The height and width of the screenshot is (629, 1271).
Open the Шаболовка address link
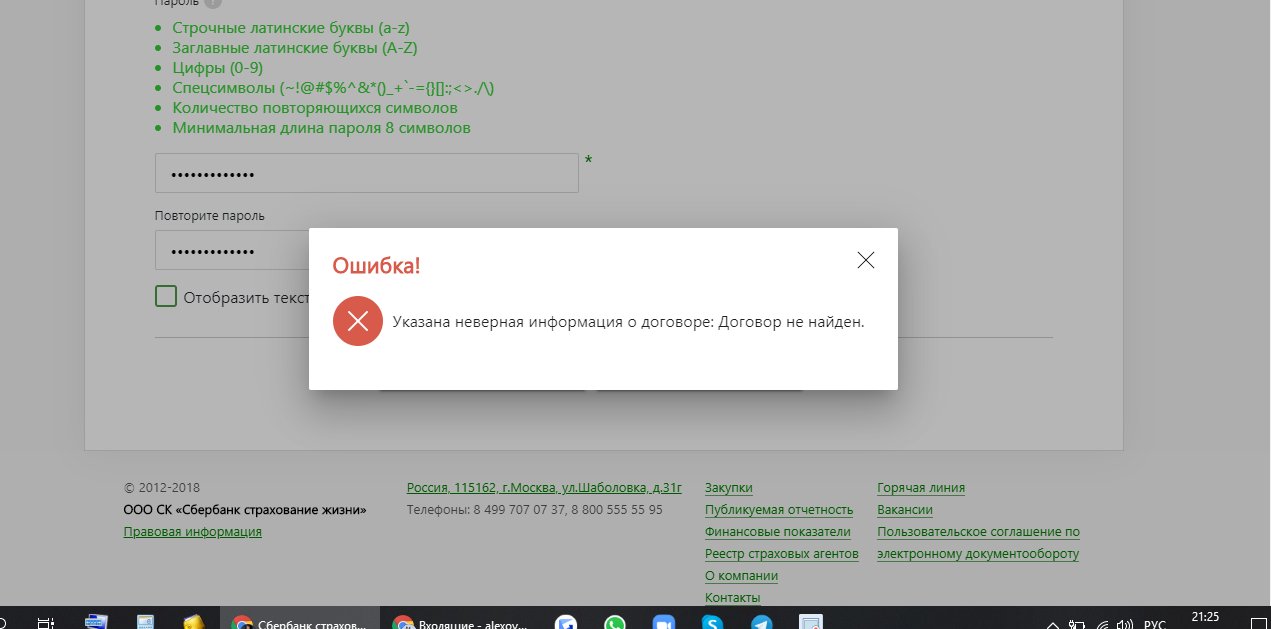(544, 488)
